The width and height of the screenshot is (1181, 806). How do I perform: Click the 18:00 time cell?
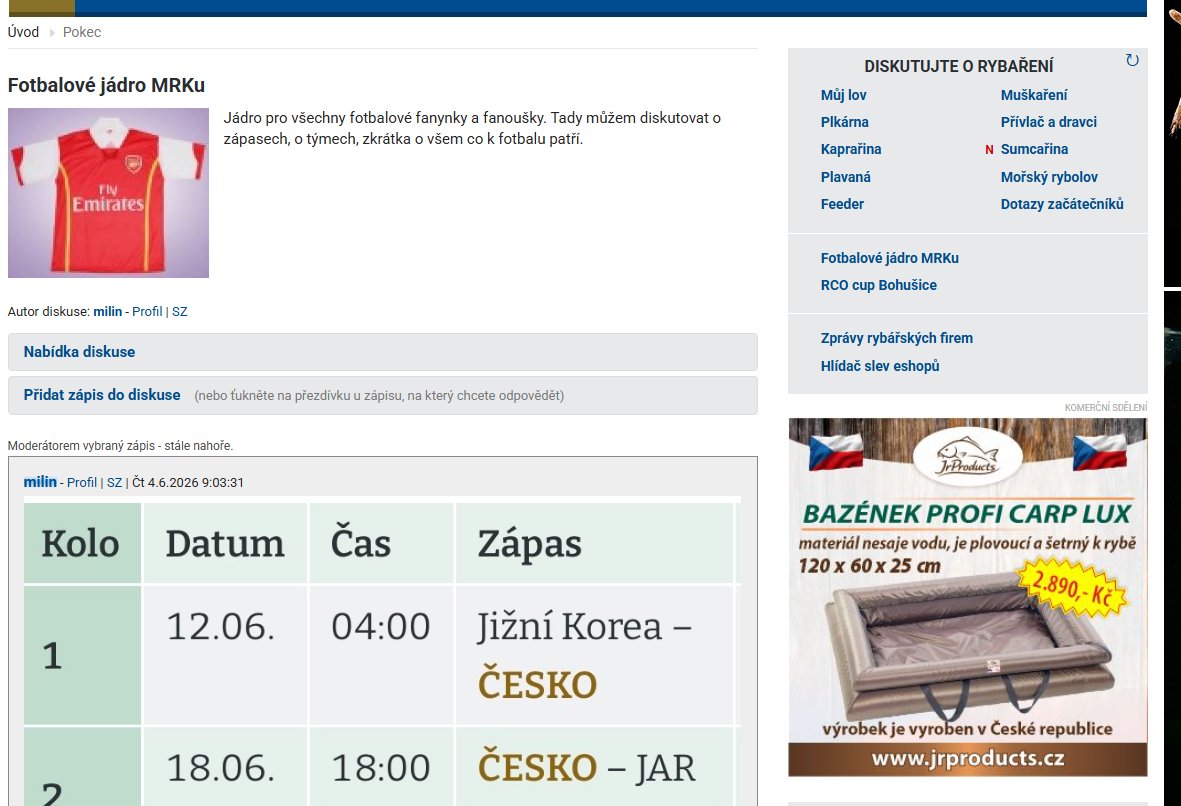[x=382, y=767]
